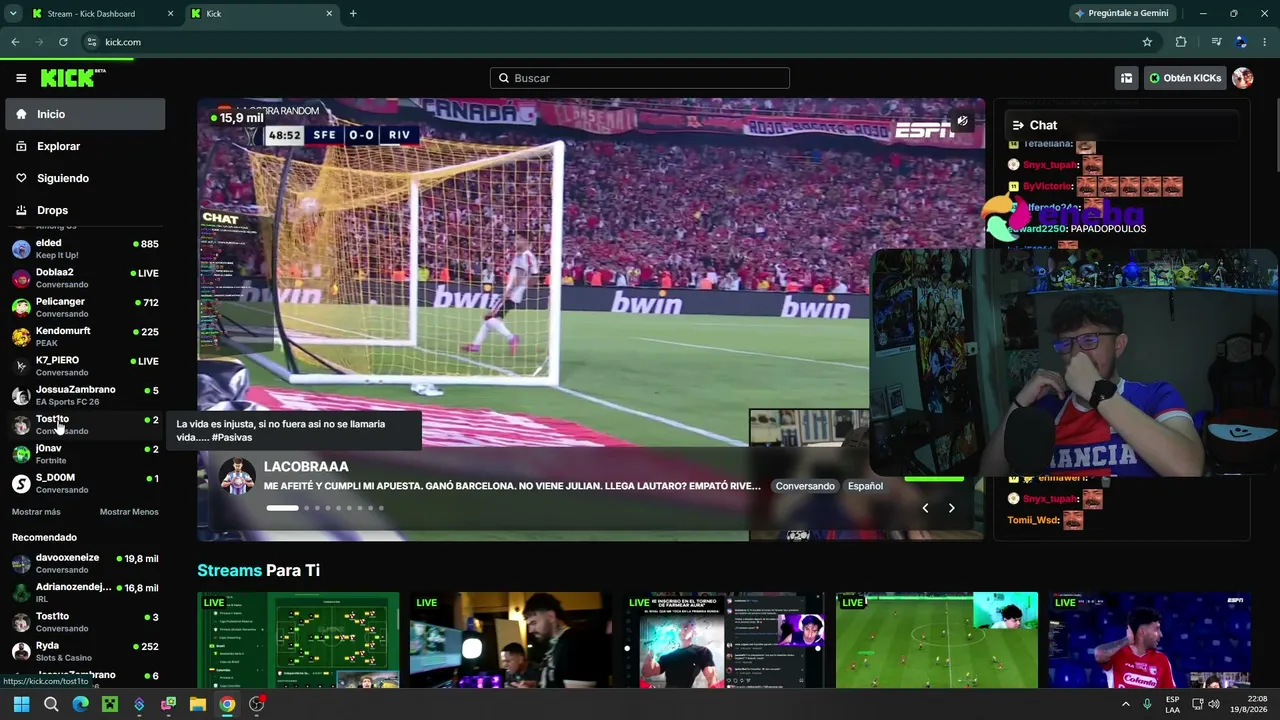Open Ryda's Slots & Casino avatar

(21, 651)
